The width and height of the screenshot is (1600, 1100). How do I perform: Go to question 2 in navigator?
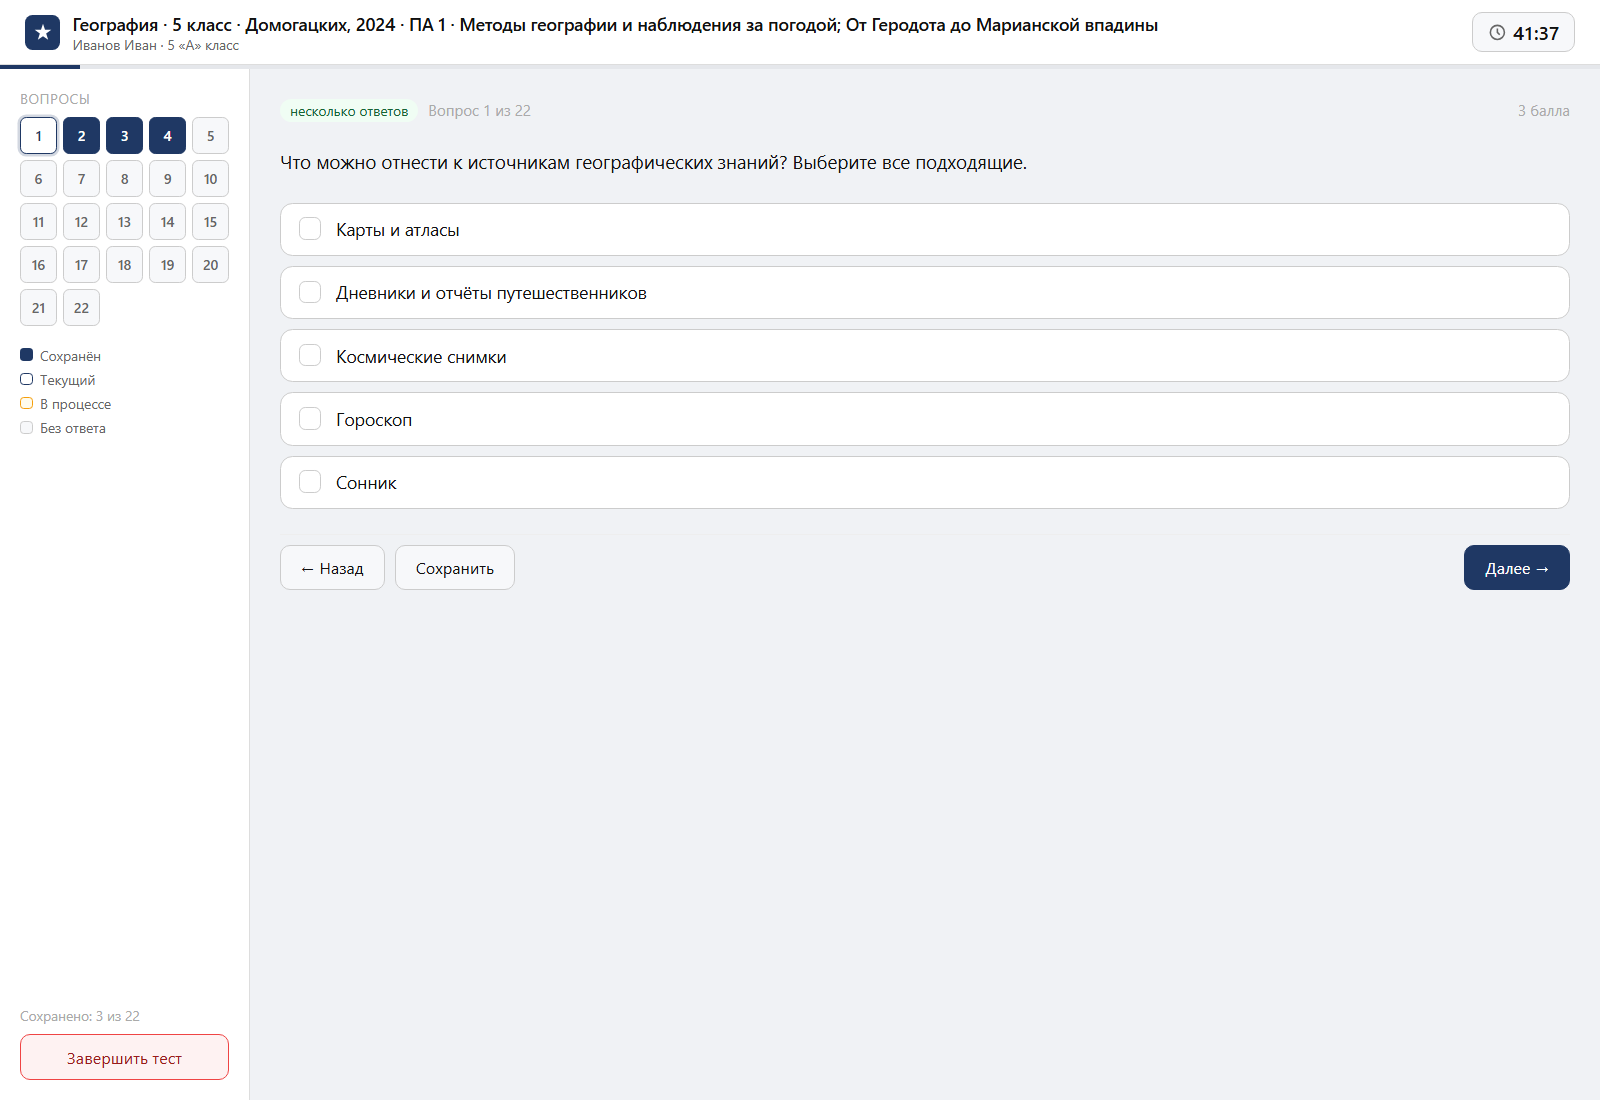point(81,136)
